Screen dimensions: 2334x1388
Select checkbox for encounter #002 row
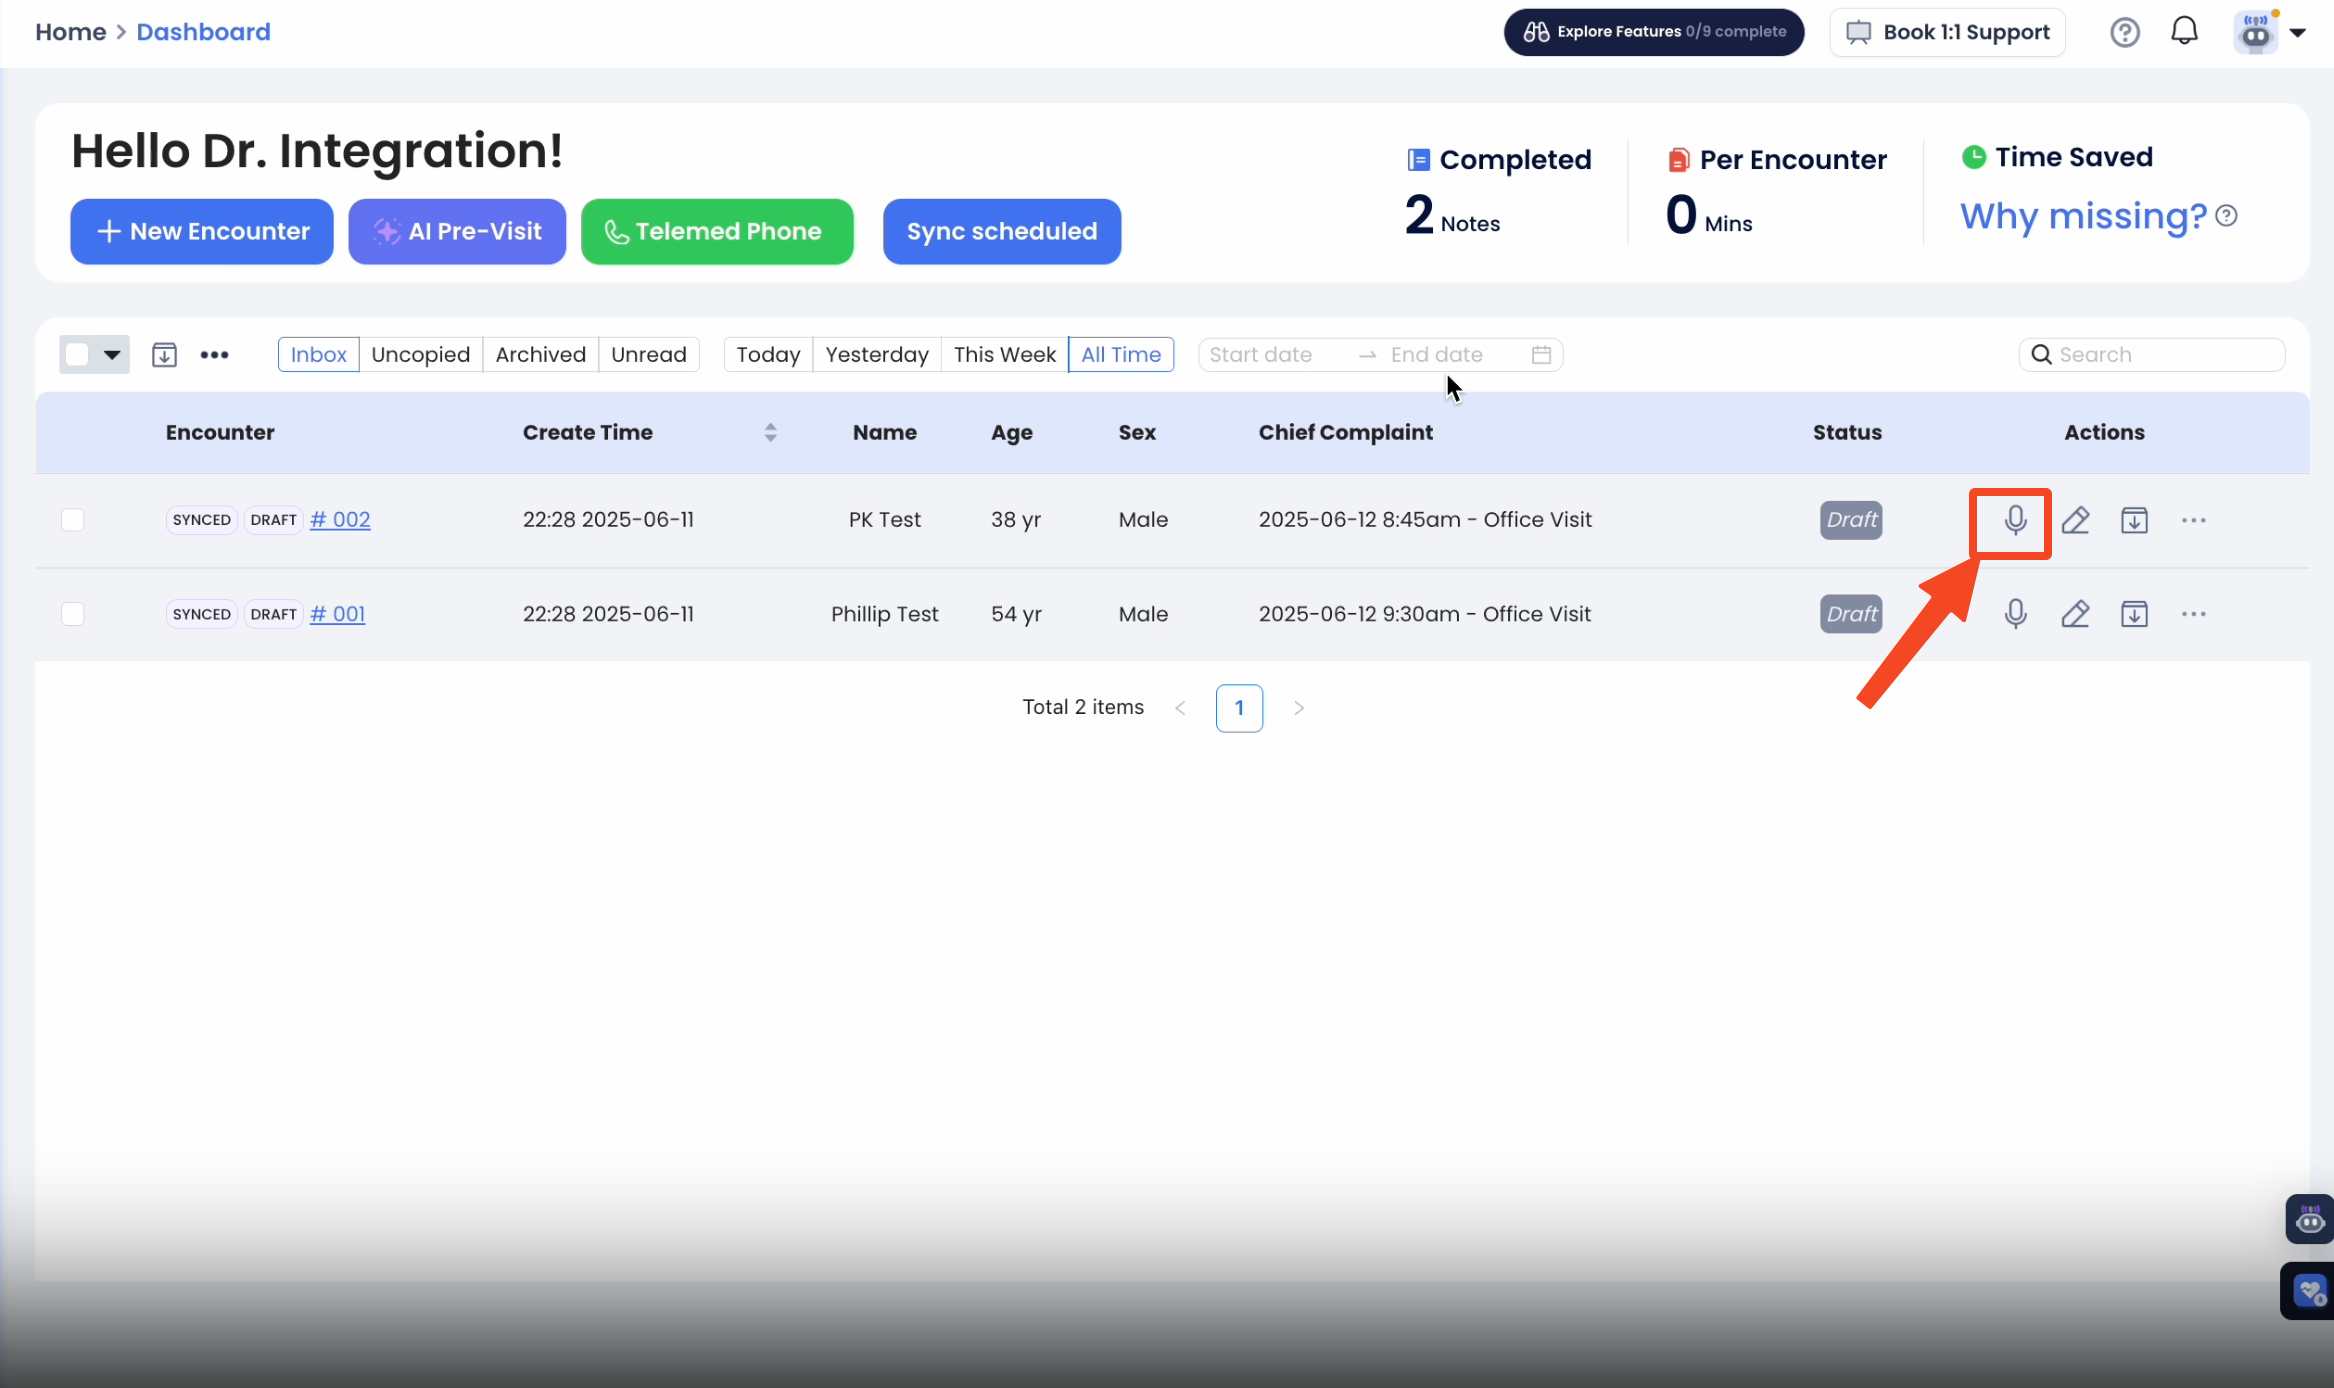pyautogui.click(x=73, y=520)
